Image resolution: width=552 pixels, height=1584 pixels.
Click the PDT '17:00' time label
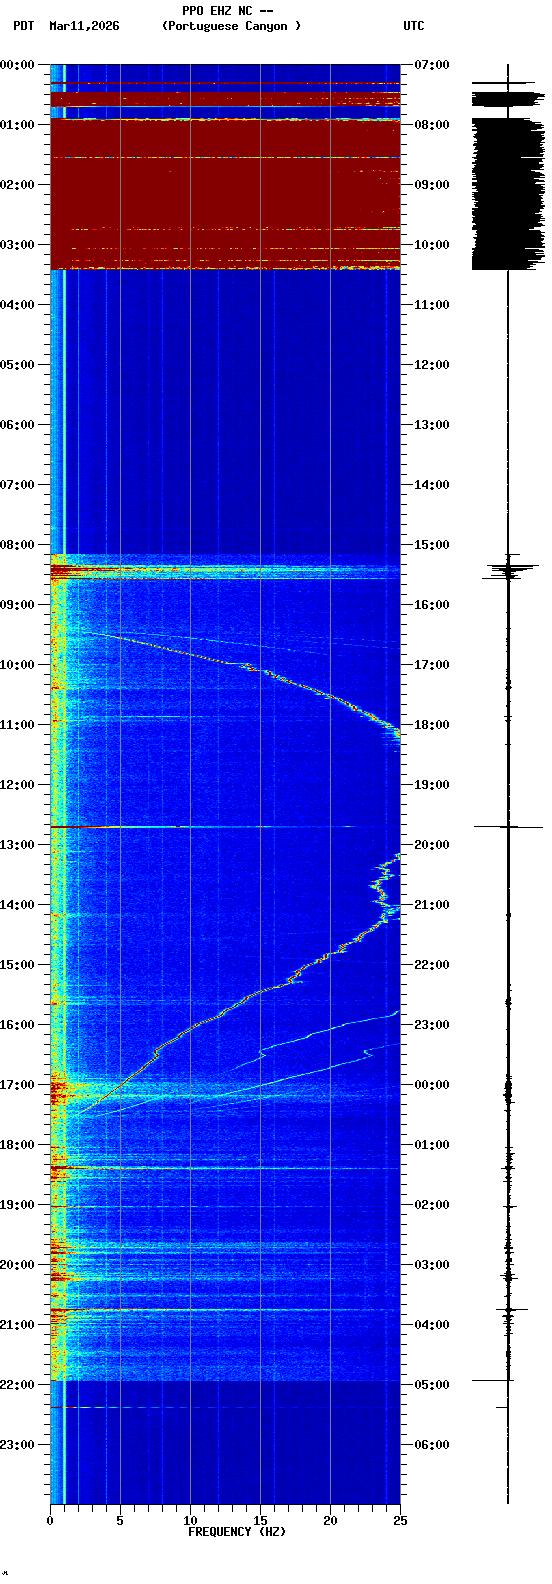[17, 1085]
